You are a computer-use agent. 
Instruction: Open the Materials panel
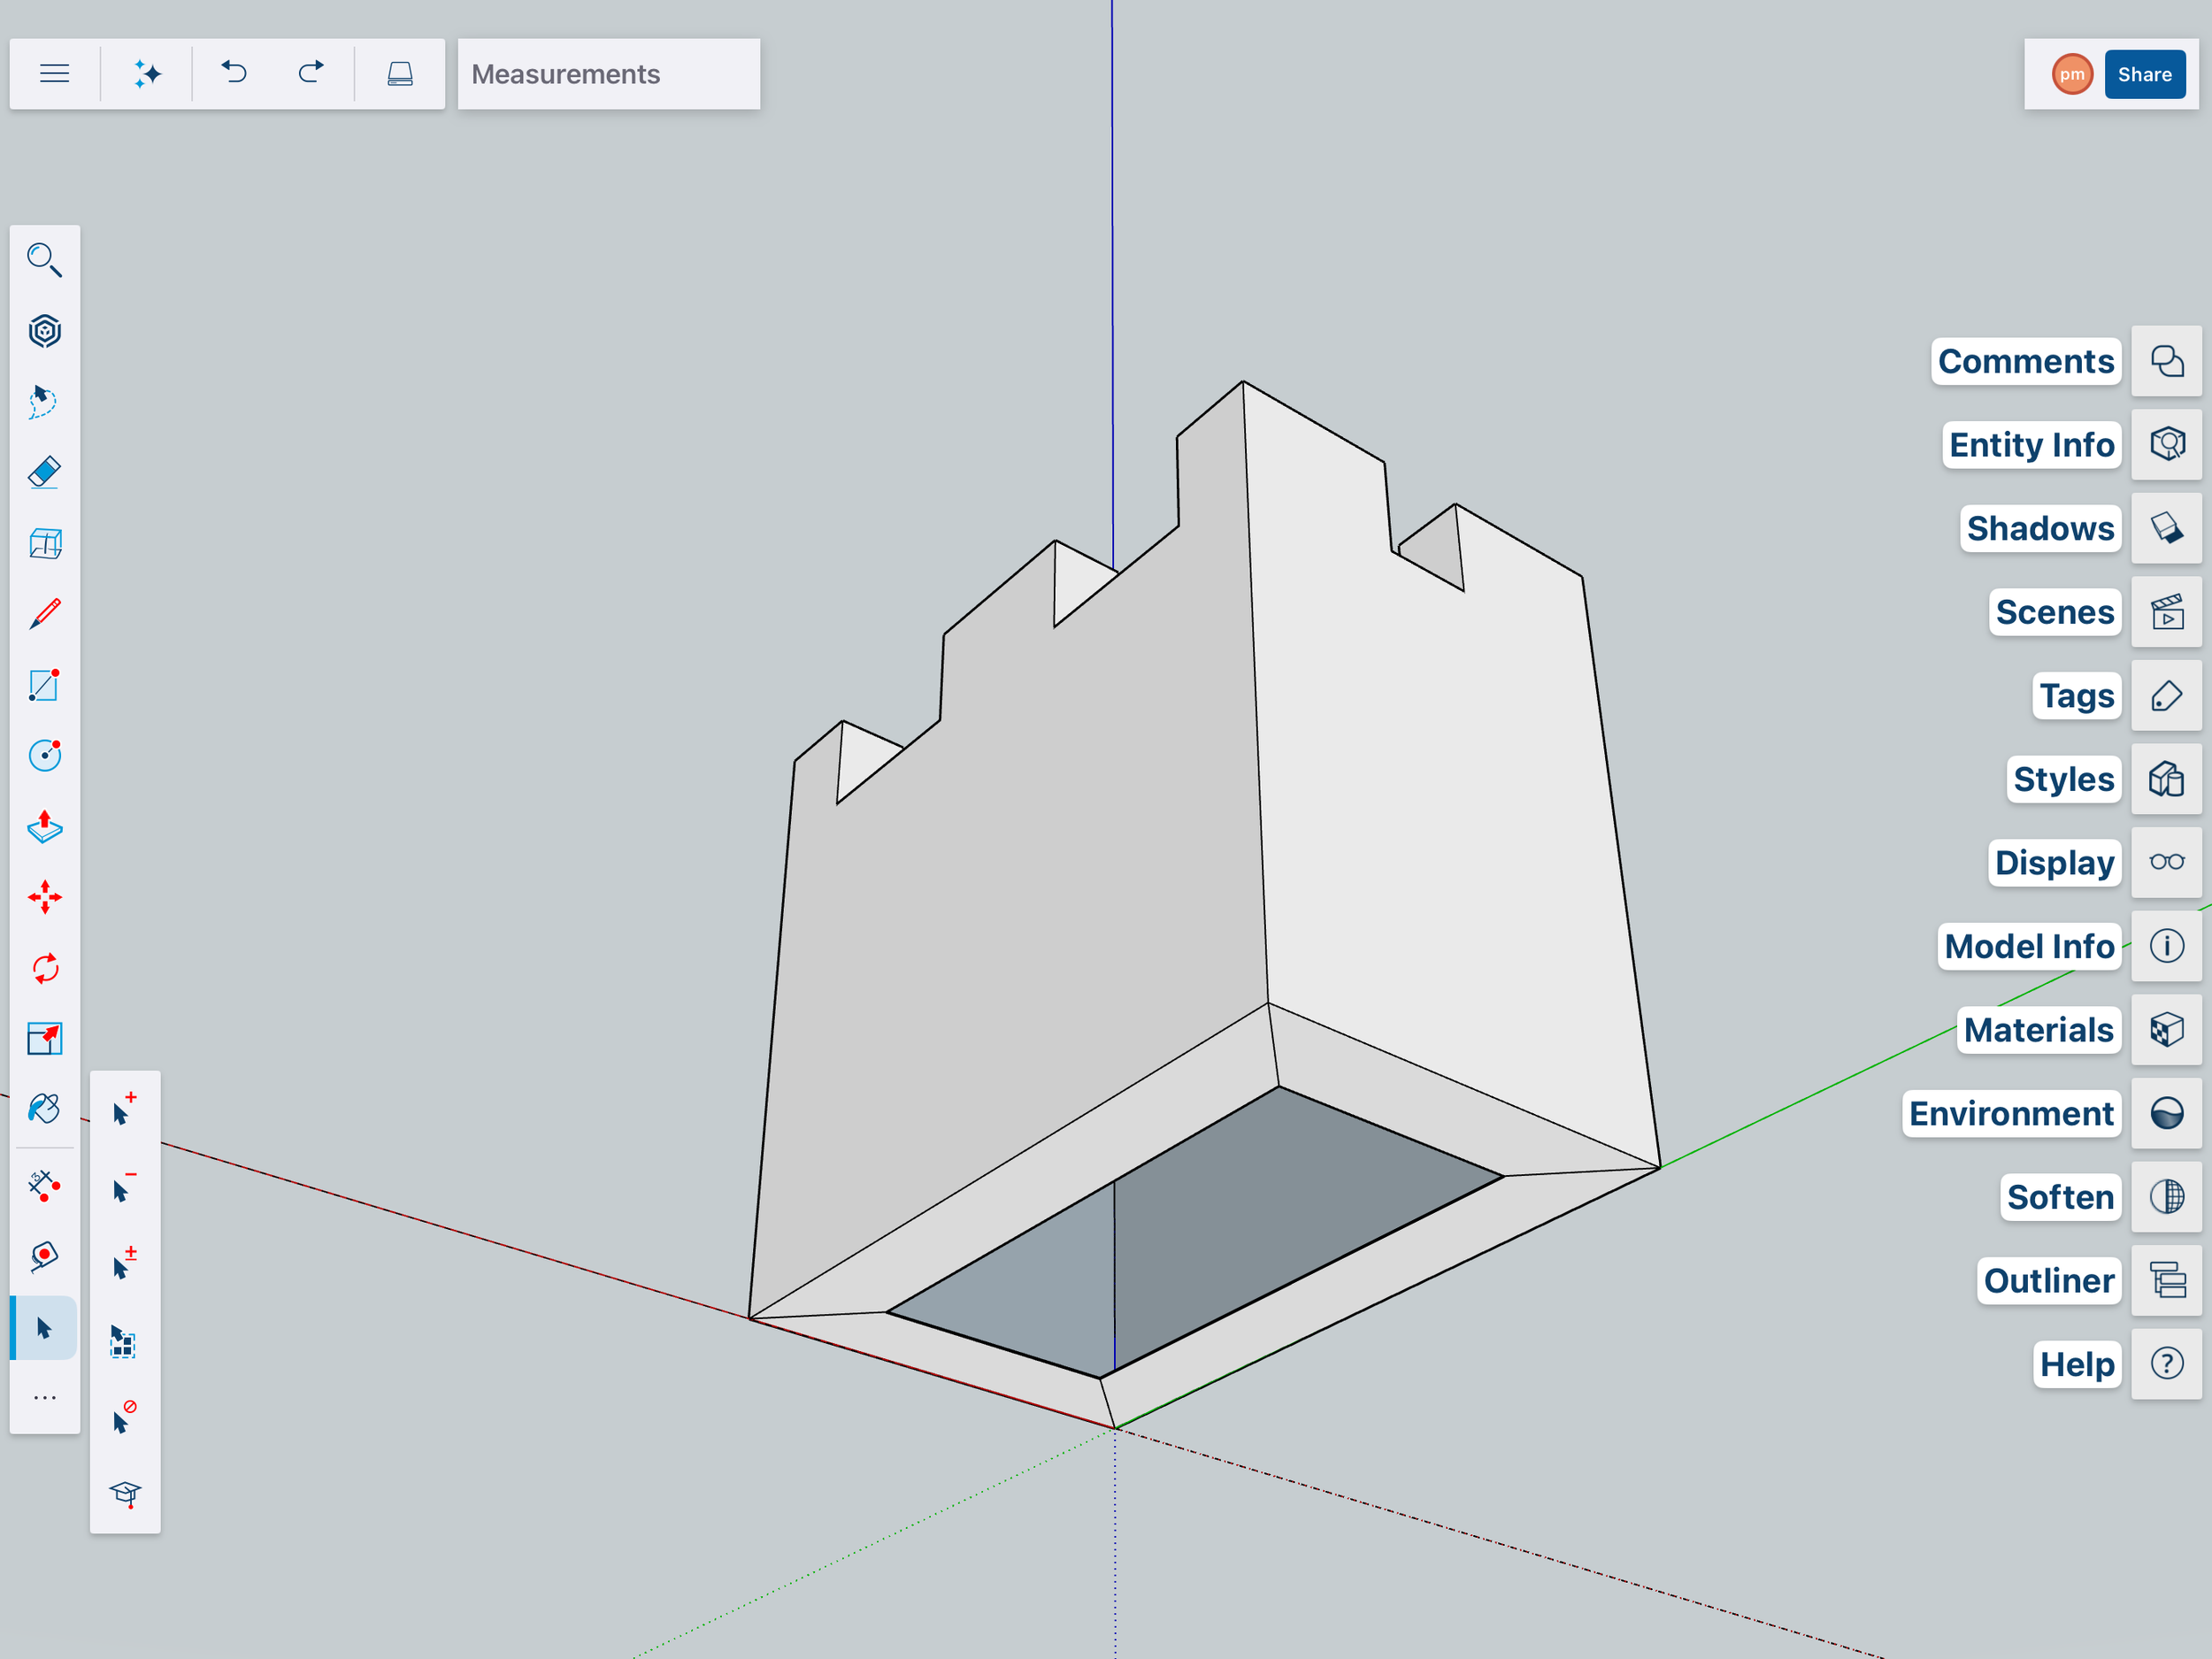(2166, 1029)
